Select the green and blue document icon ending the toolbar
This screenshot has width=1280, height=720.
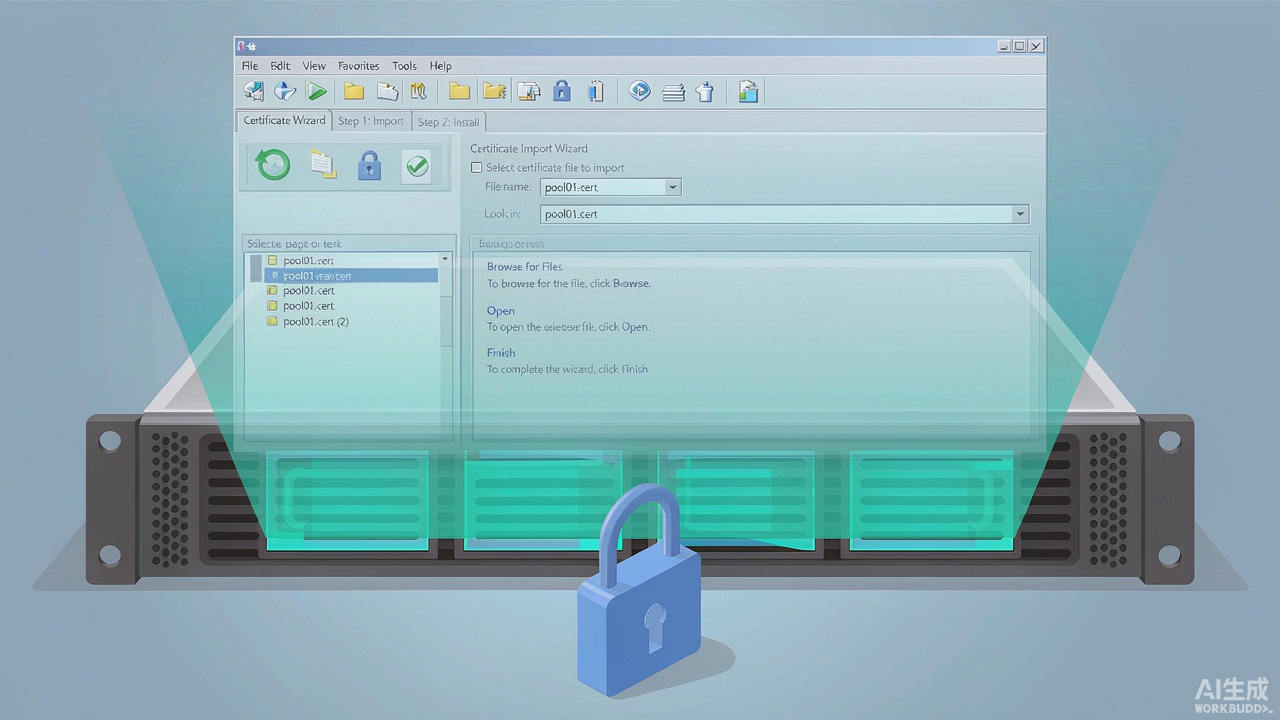[748, 92]
